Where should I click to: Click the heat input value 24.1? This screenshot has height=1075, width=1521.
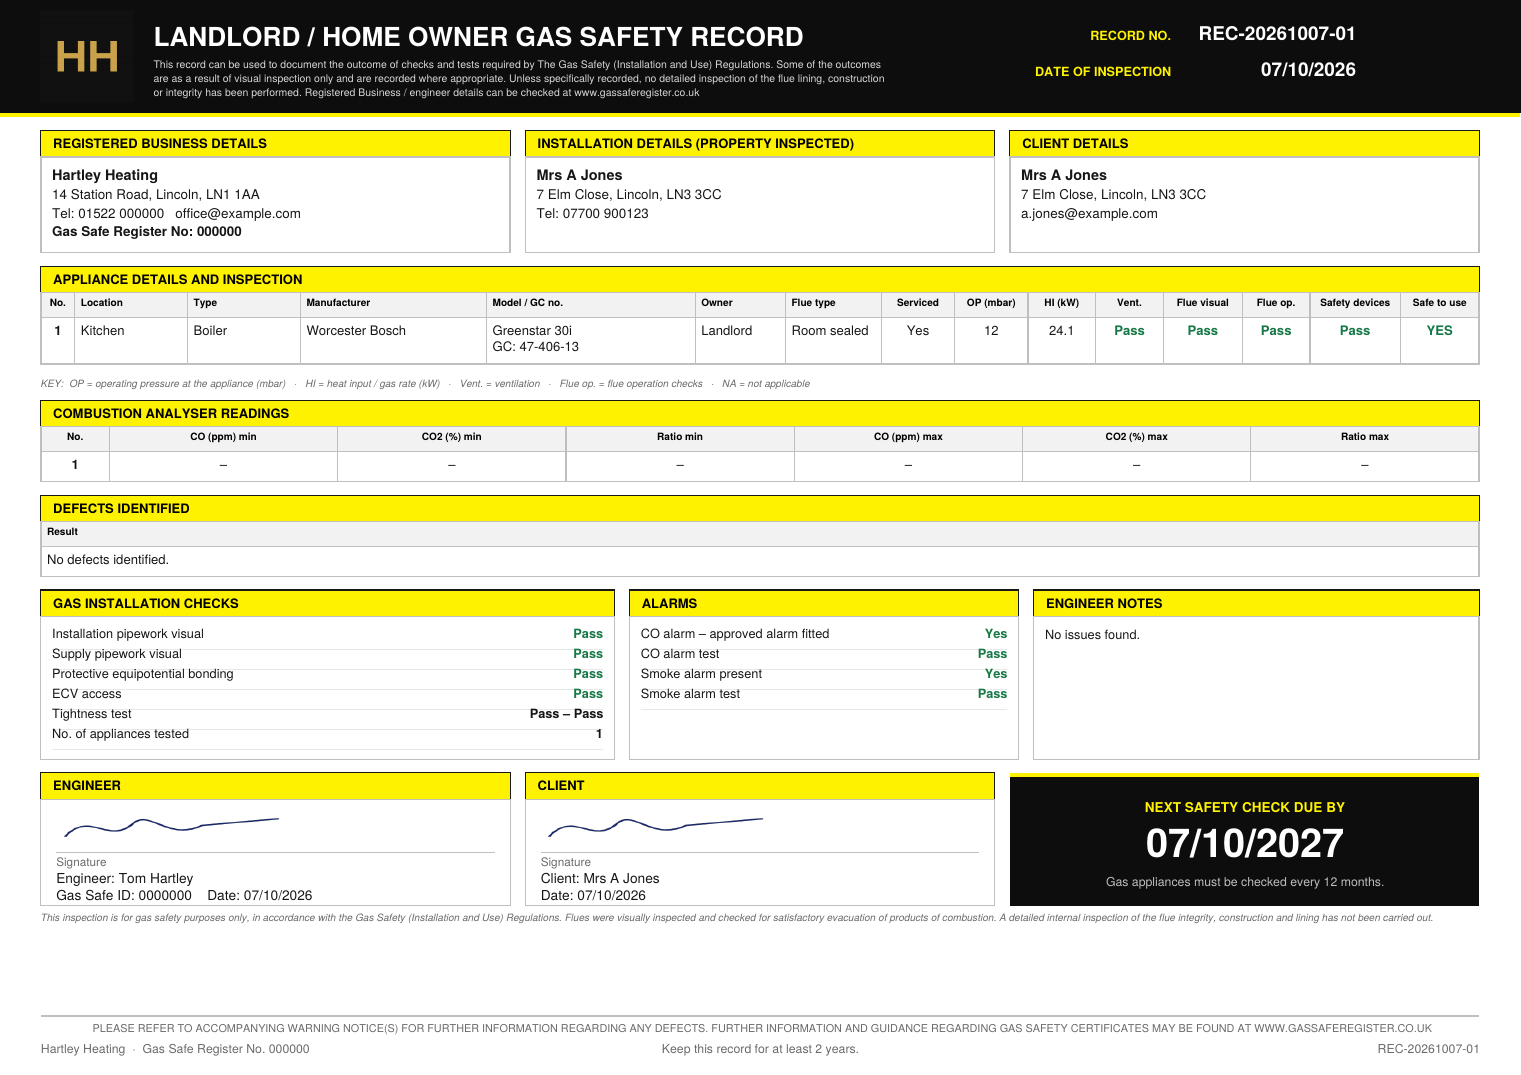(1061, 331)
